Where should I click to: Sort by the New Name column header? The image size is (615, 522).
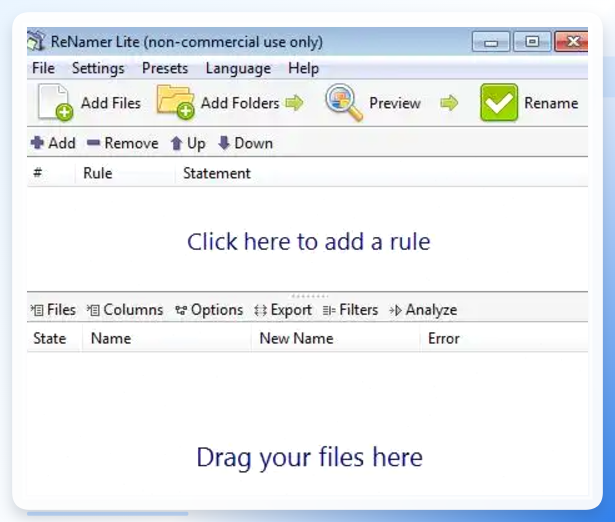335,338
